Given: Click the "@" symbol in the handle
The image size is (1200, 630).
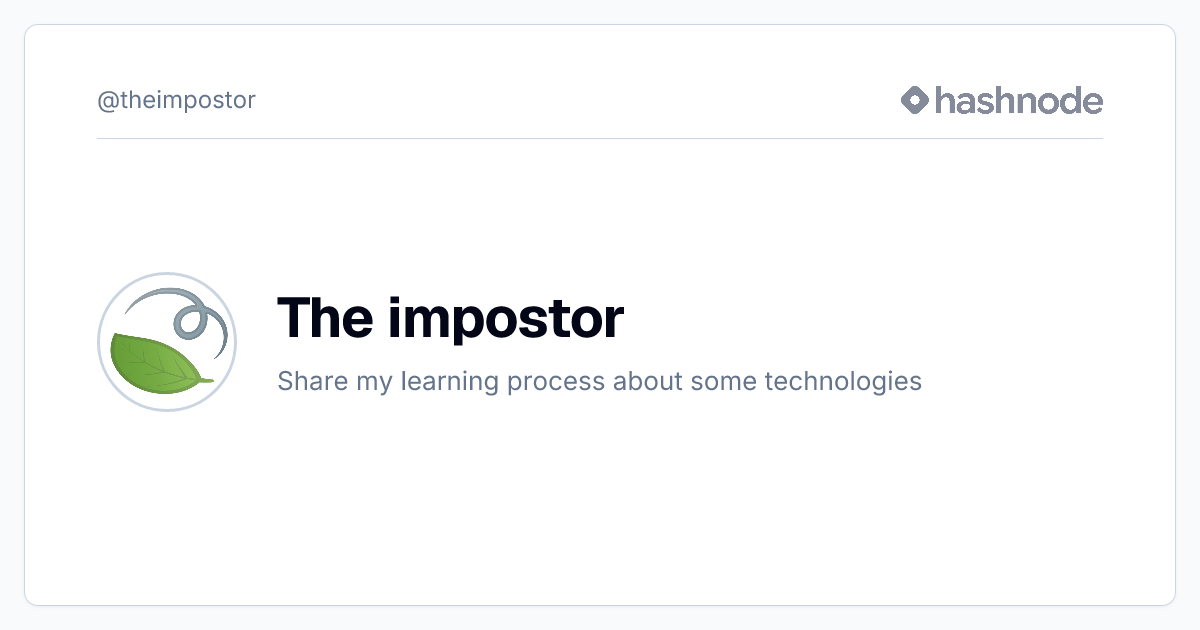Looking at the screenshot, I should pyautogui.click(x=108, y=101).
